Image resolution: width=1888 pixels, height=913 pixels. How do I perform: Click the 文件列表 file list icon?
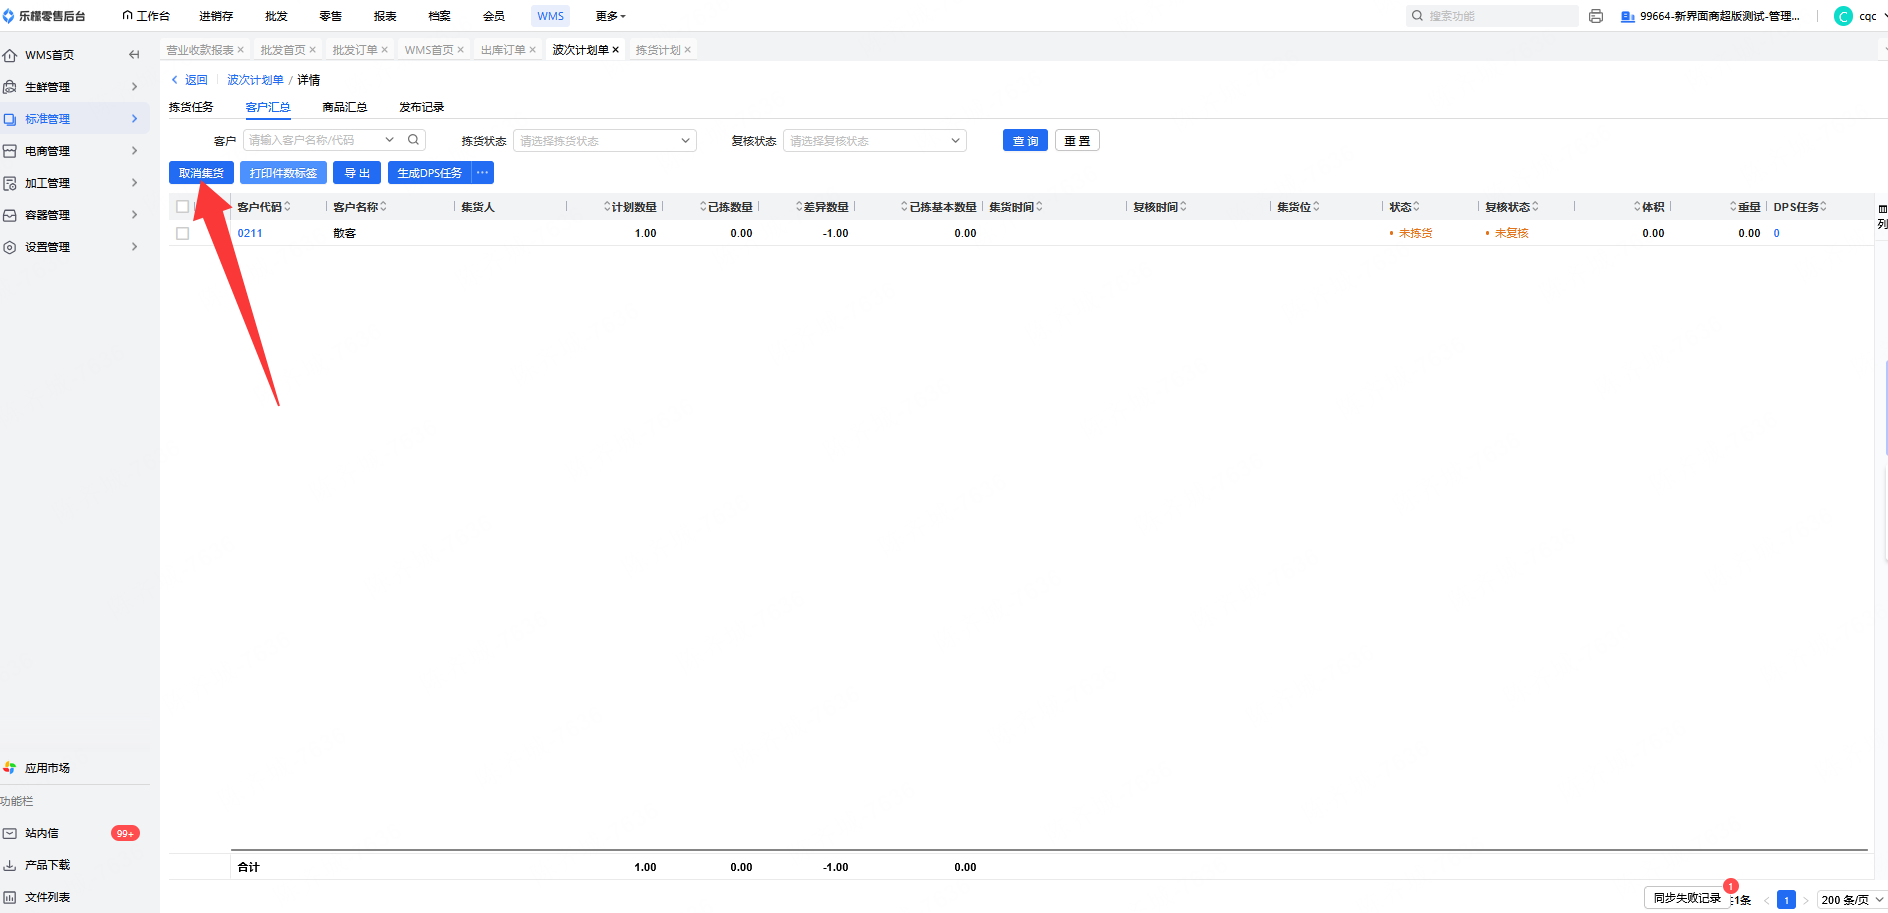[10, 897]
